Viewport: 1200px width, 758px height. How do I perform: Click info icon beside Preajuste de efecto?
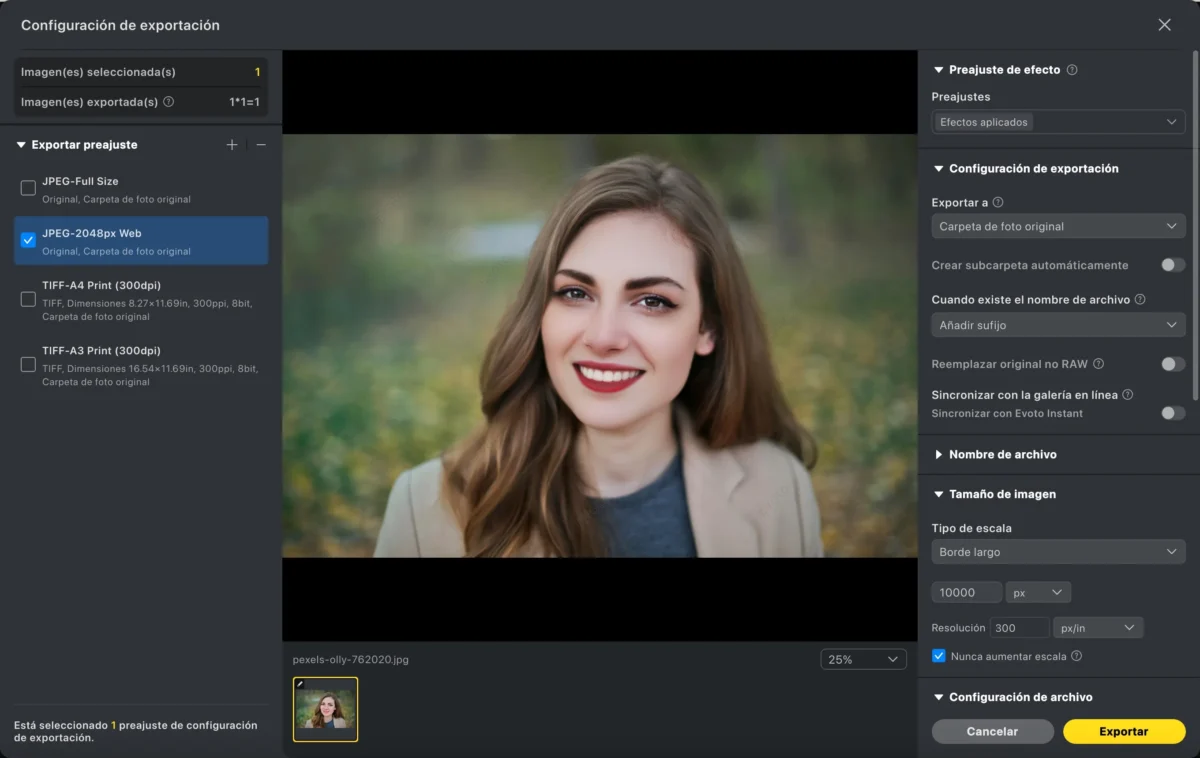(x=1072, y=70)
